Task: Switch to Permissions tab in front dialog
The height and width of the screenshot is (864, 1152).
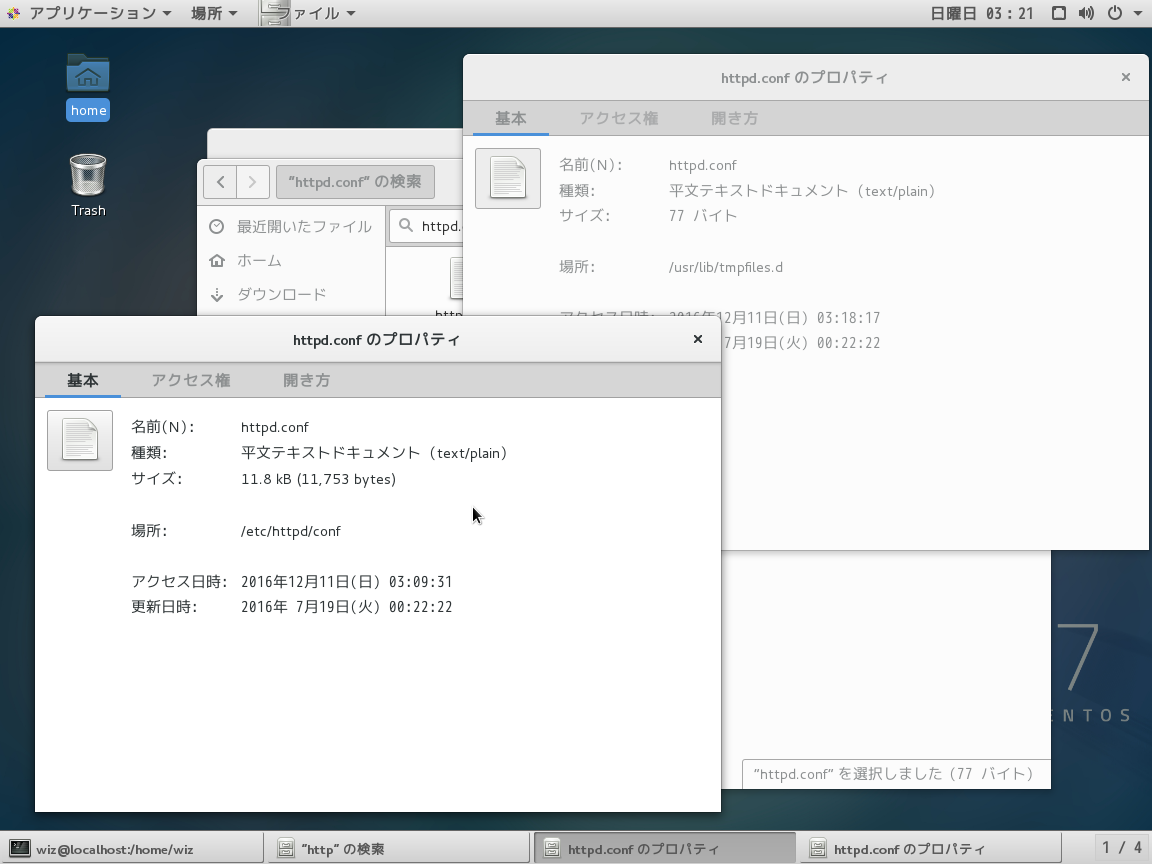Action: pos(191,380)
